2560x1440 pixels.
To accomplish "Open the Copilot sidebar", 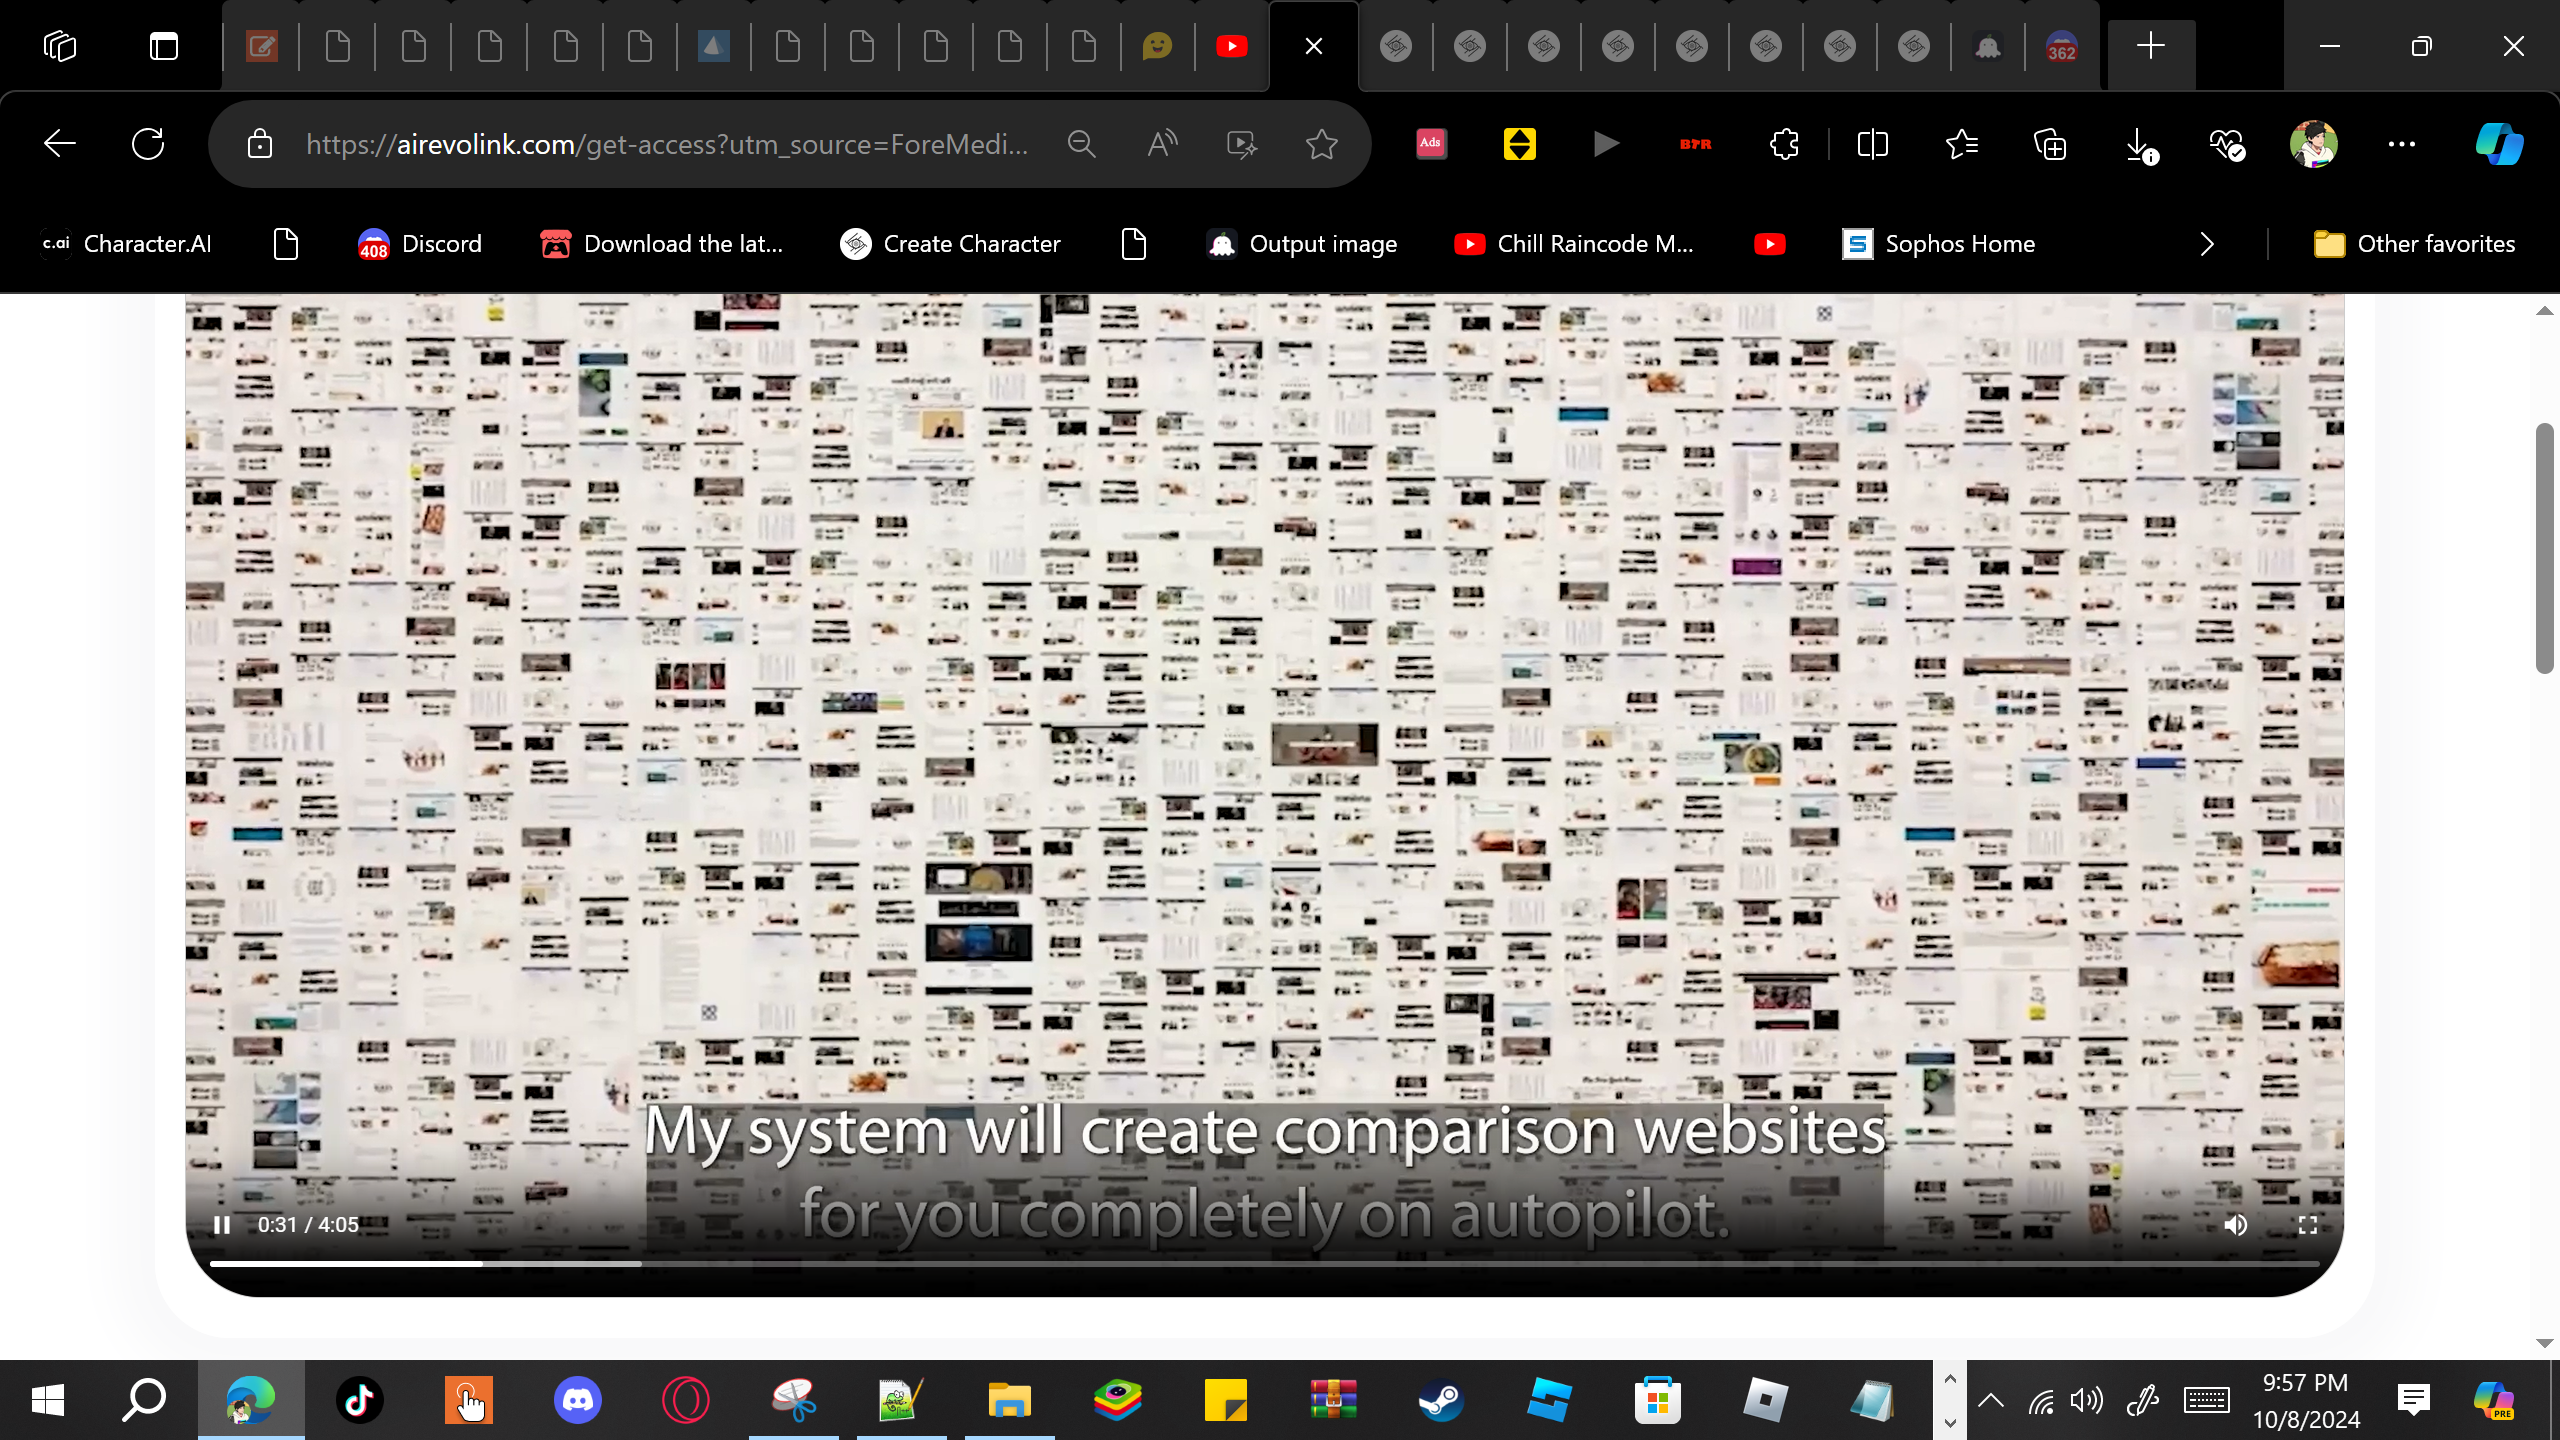I will tap(2498, 144).
